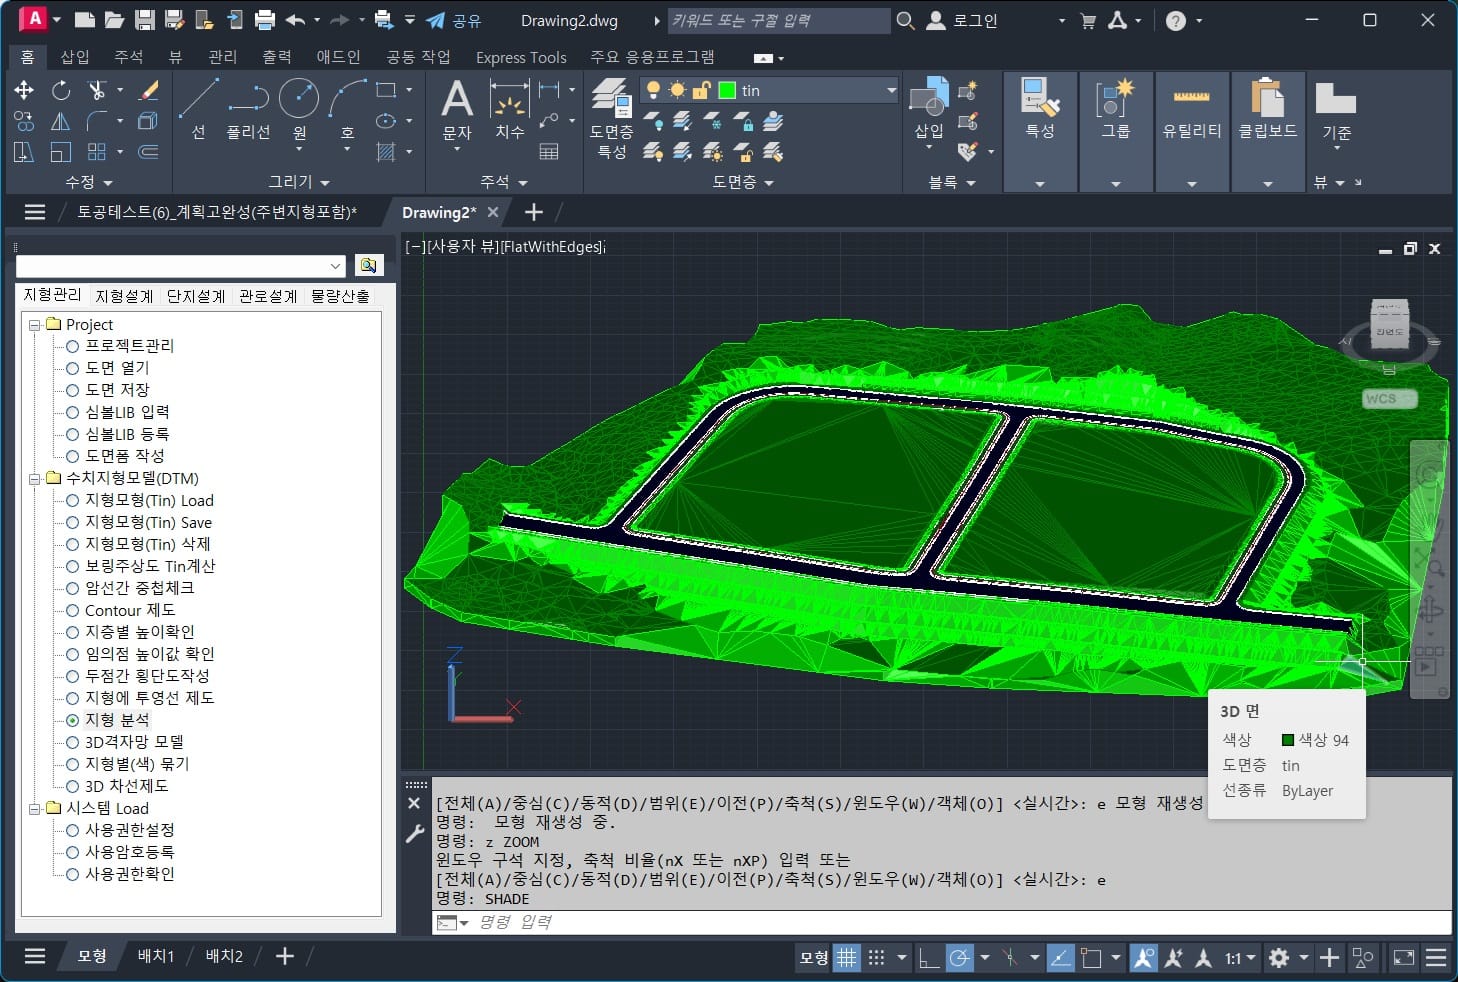The image size is (1458, 982).
Task: Select the 3D격자망 모델 radio item
Action: 124,742
